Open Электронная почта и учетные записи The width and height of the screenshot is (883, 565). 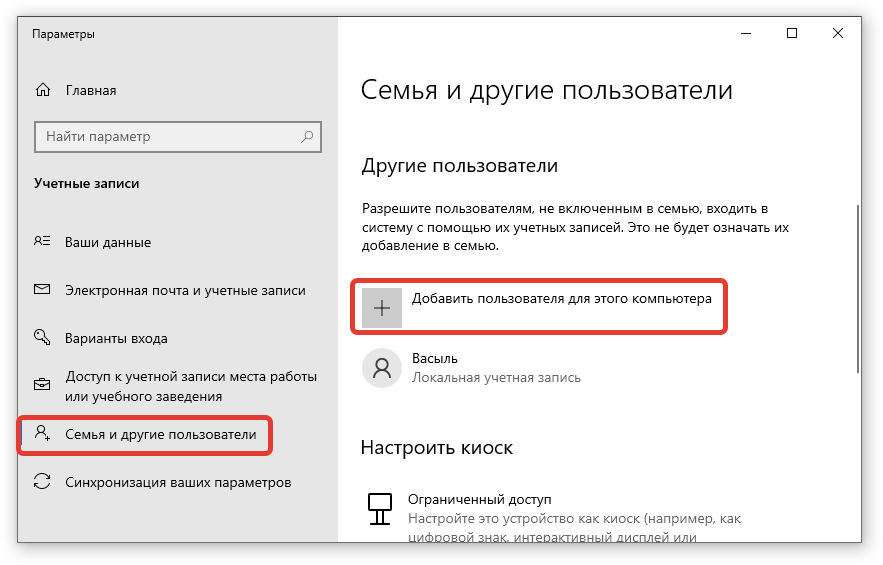click(x=184, y=290)
